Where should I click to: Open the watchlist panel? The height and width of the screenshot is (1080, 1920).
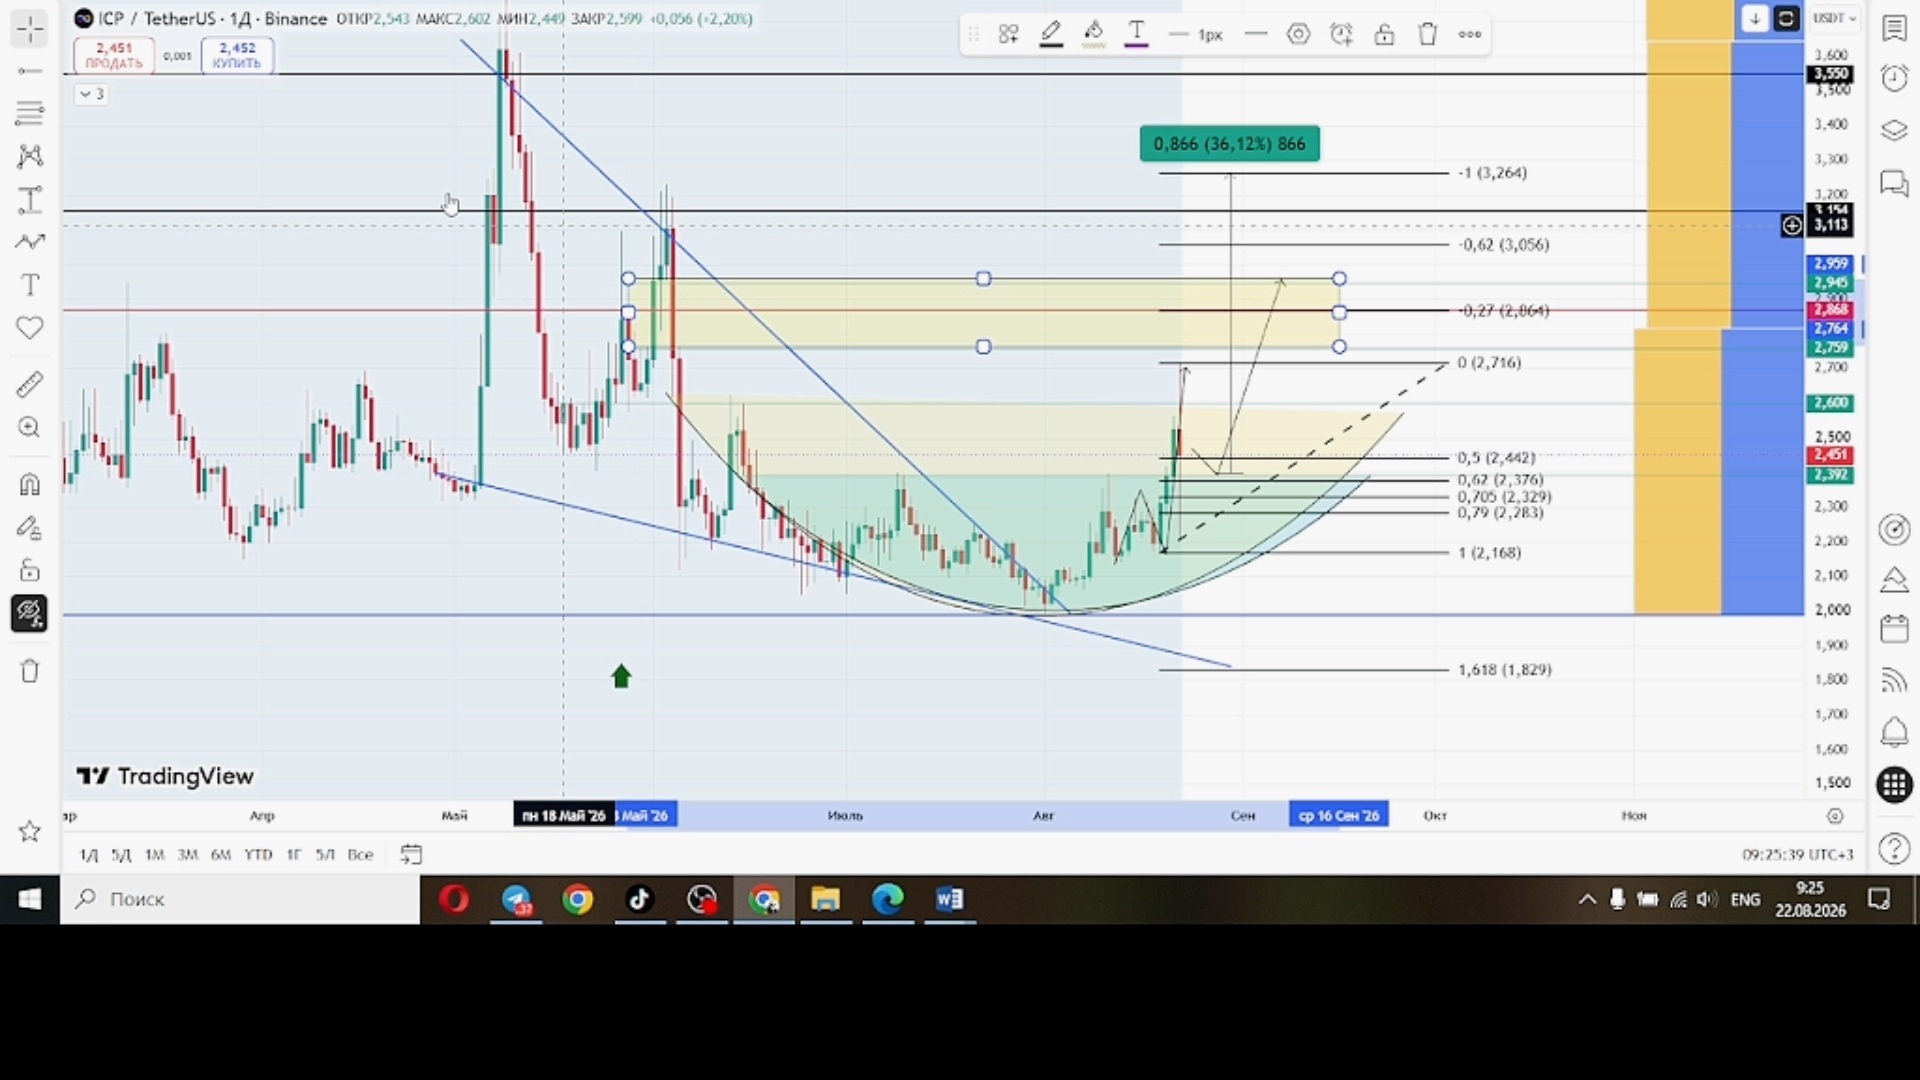pos(1894,27)
